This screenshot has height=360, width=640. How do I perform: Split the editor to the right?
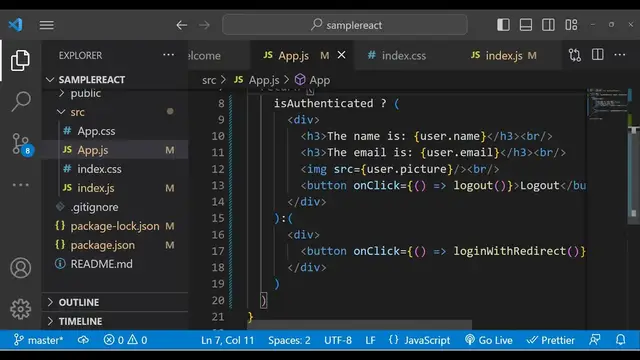(x=598, y=55)
